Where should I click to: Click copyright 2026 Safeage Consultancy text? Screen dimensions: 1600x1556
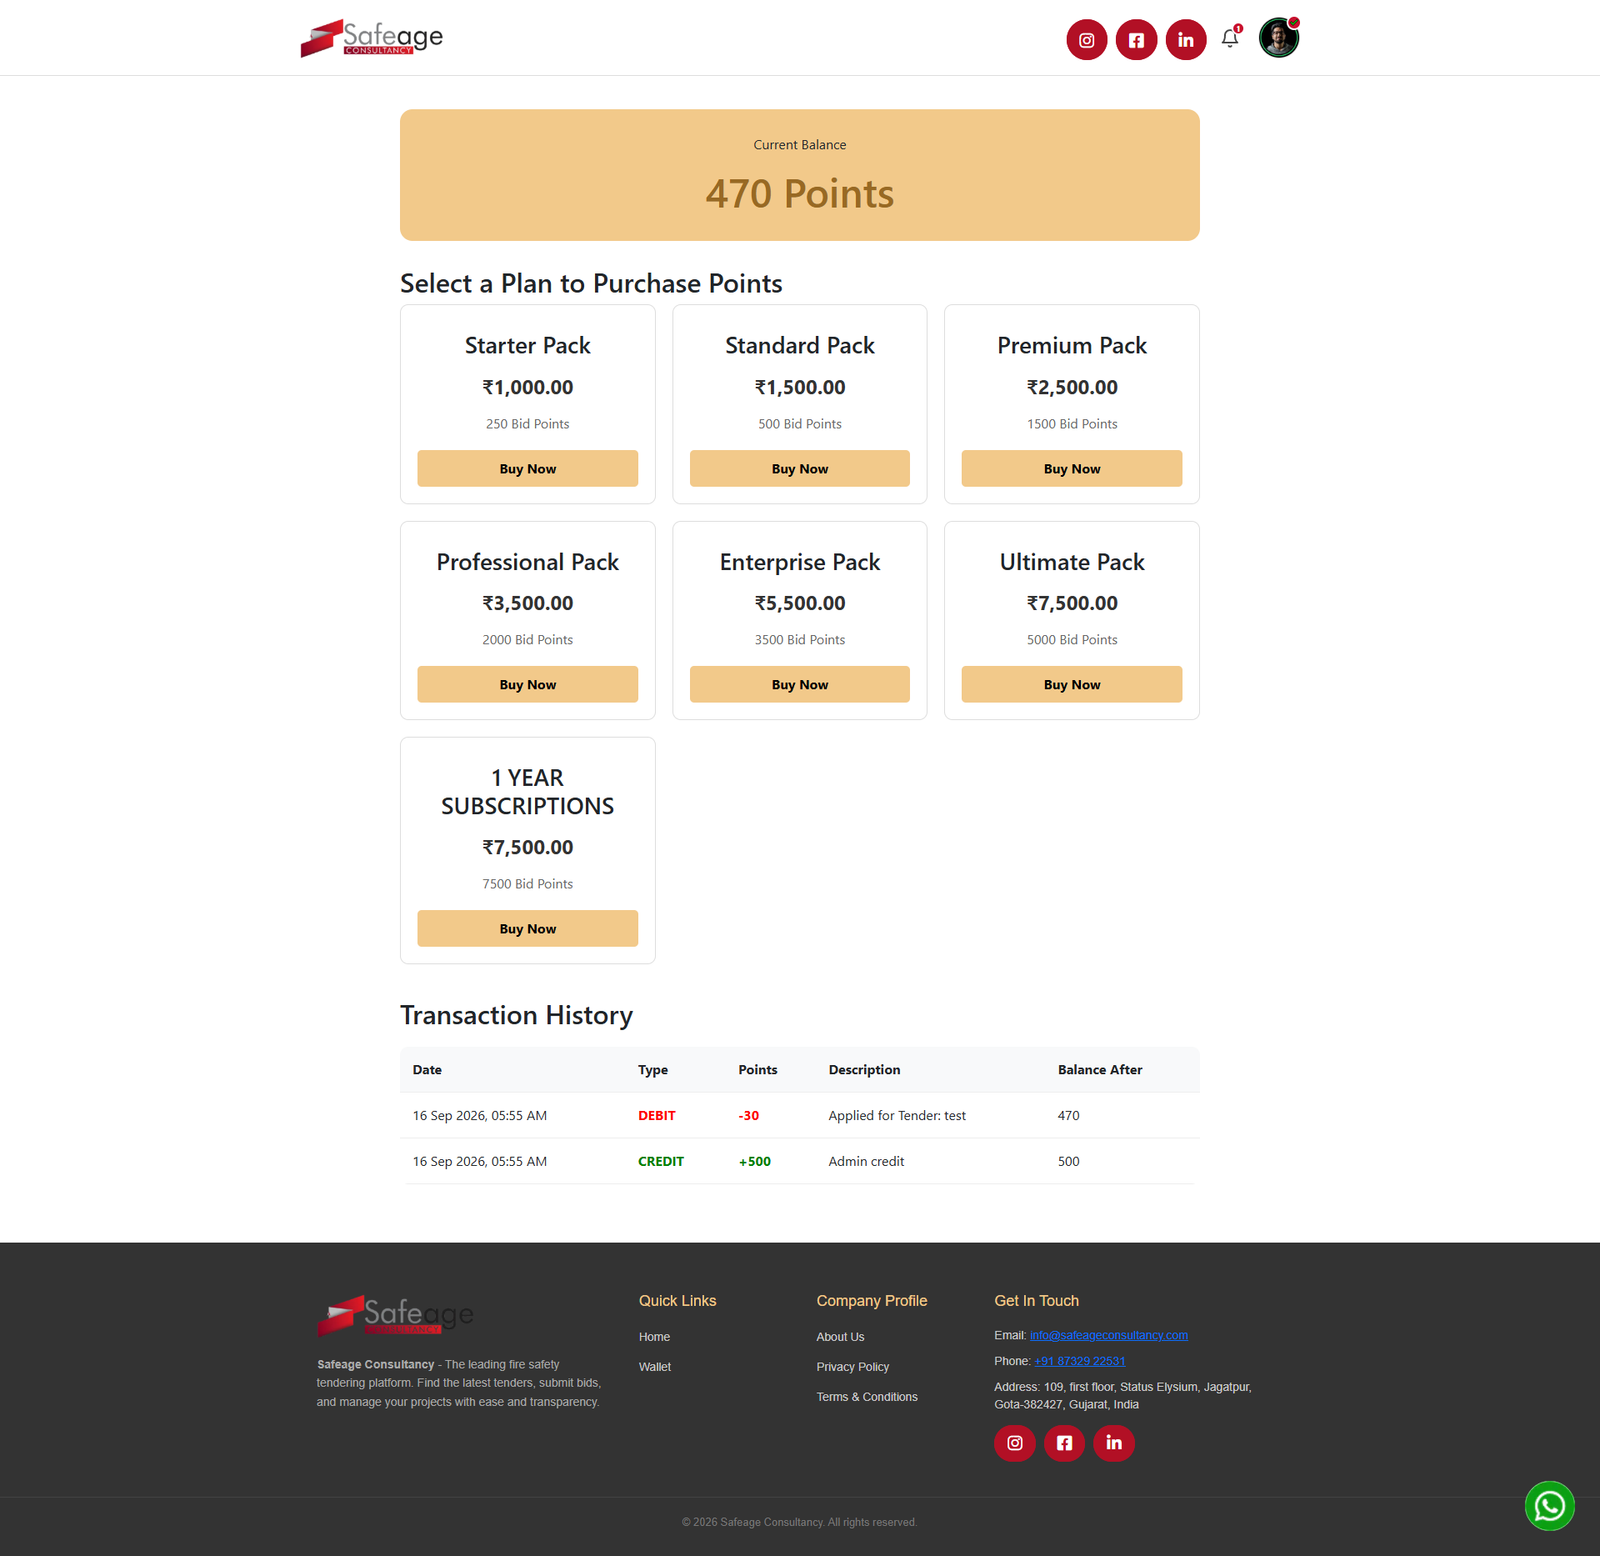coord(799,1522)
